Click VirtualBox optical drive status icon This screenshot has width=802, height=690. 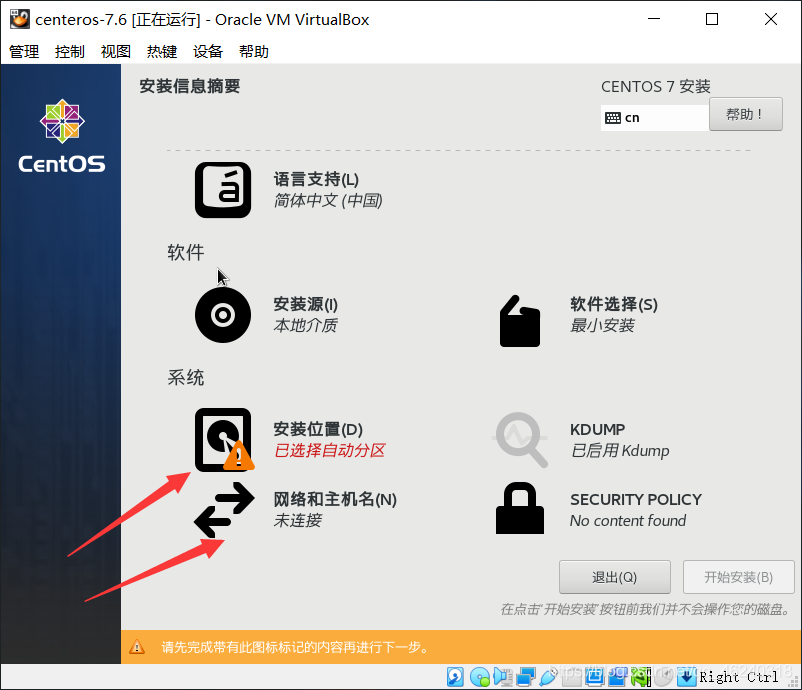[x=480, y=677]
